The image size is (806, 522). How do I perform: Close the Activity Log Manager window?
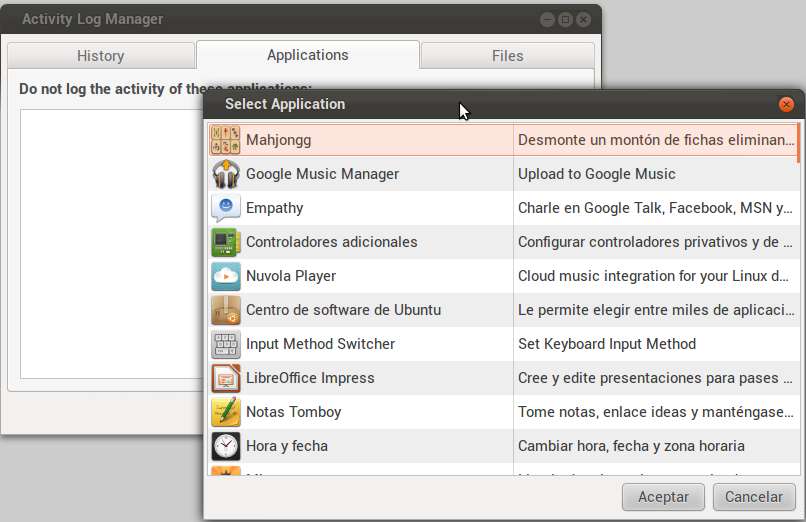click(583, 20)
